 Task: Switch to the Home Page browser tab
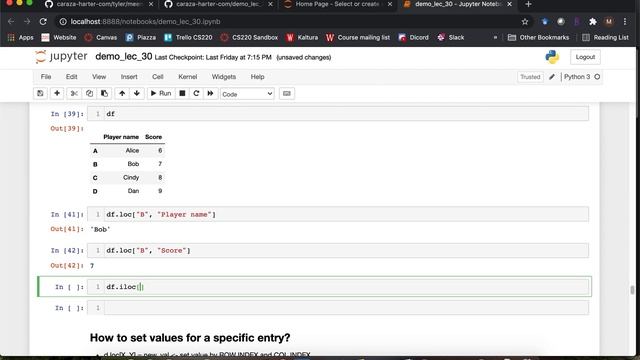338,4
